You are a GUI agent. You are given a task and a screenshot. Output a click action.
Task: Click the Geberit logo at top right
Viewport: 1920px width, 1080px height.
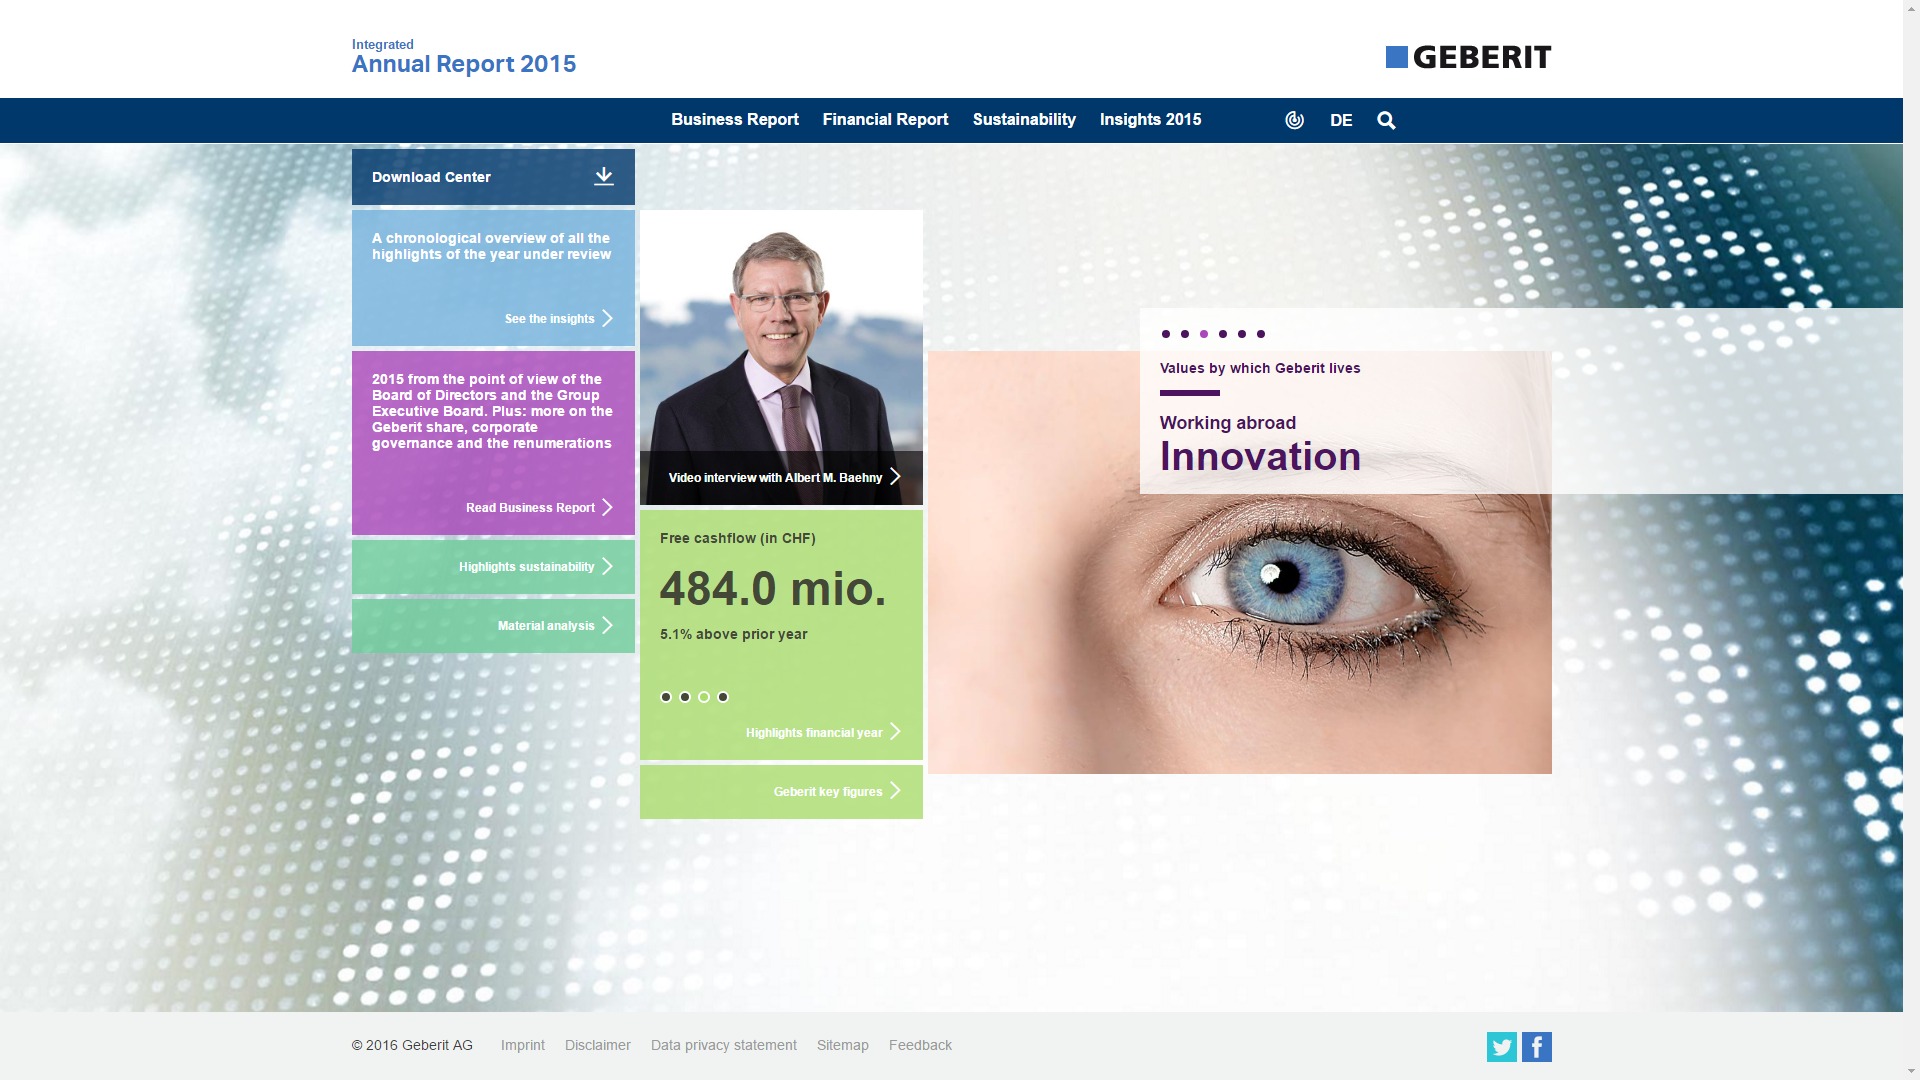tap(1468, 57)
